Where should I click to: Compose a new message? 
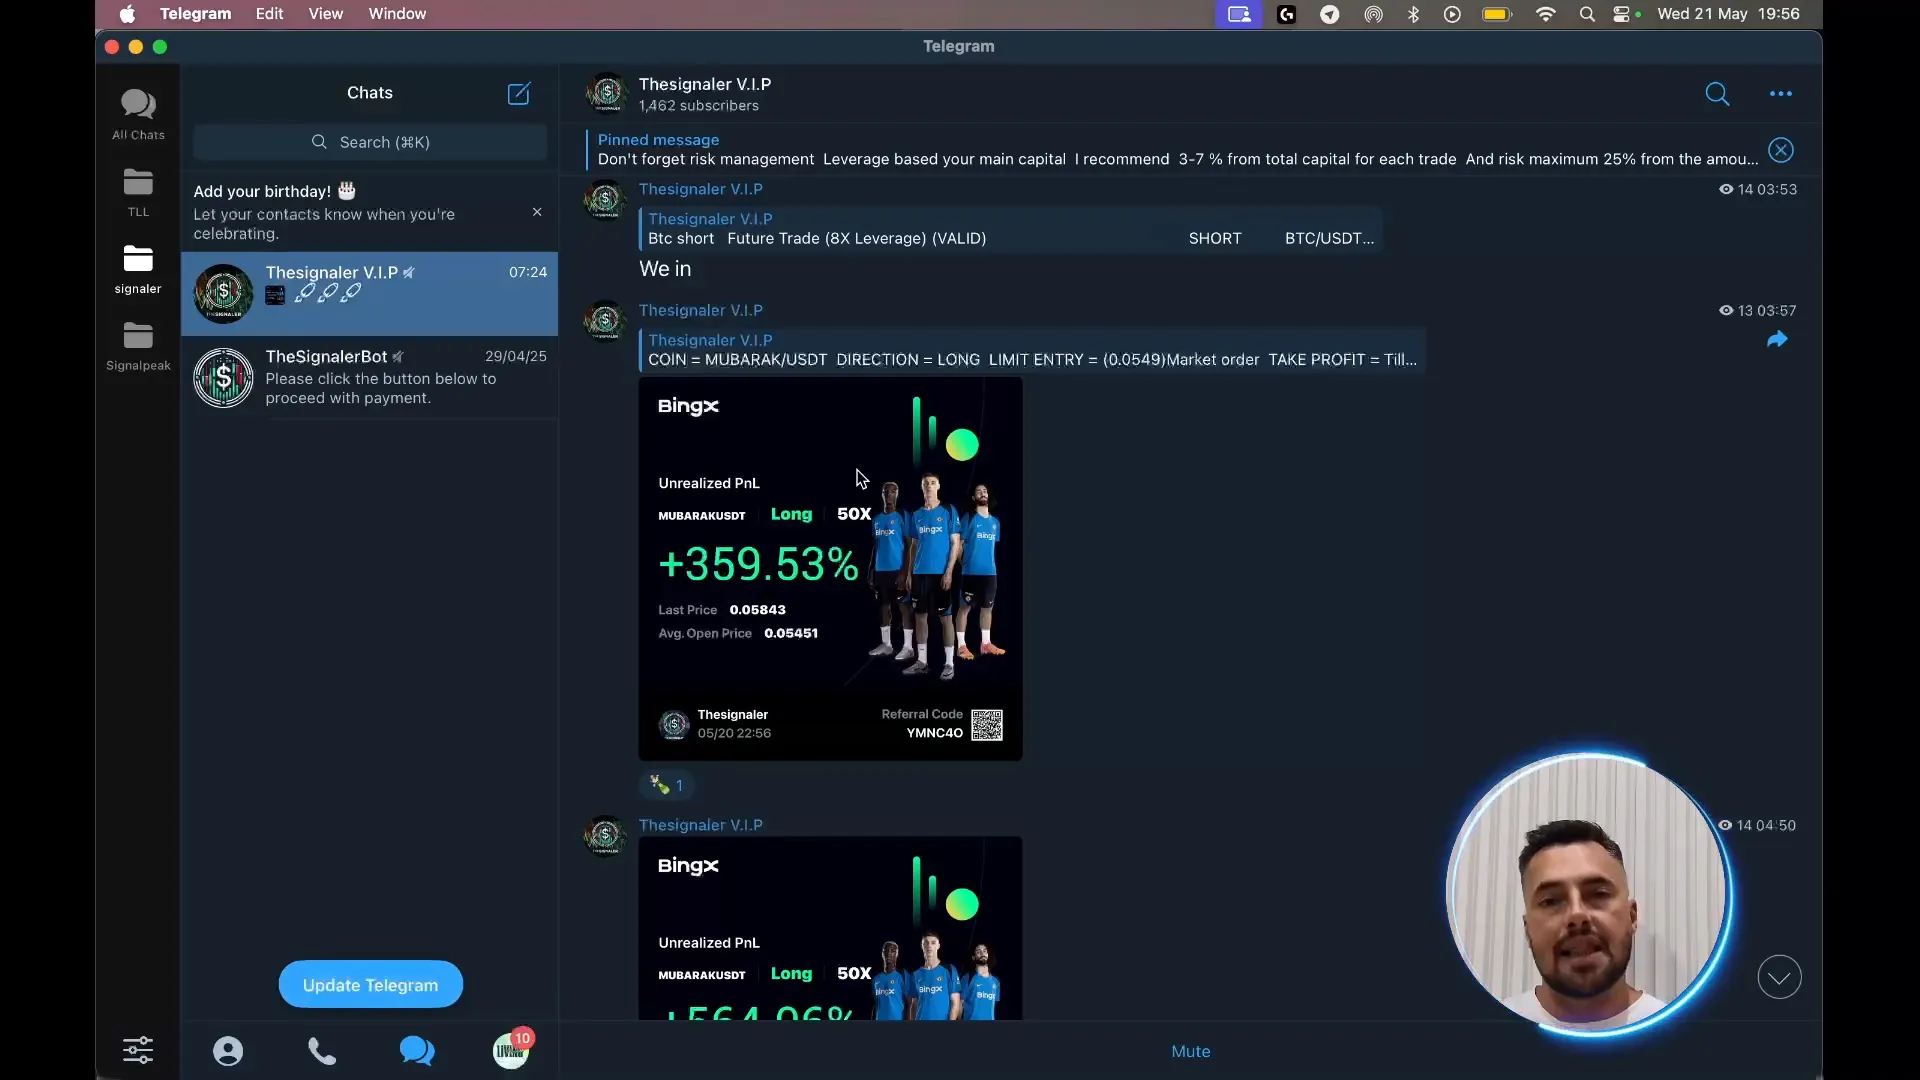519,93
